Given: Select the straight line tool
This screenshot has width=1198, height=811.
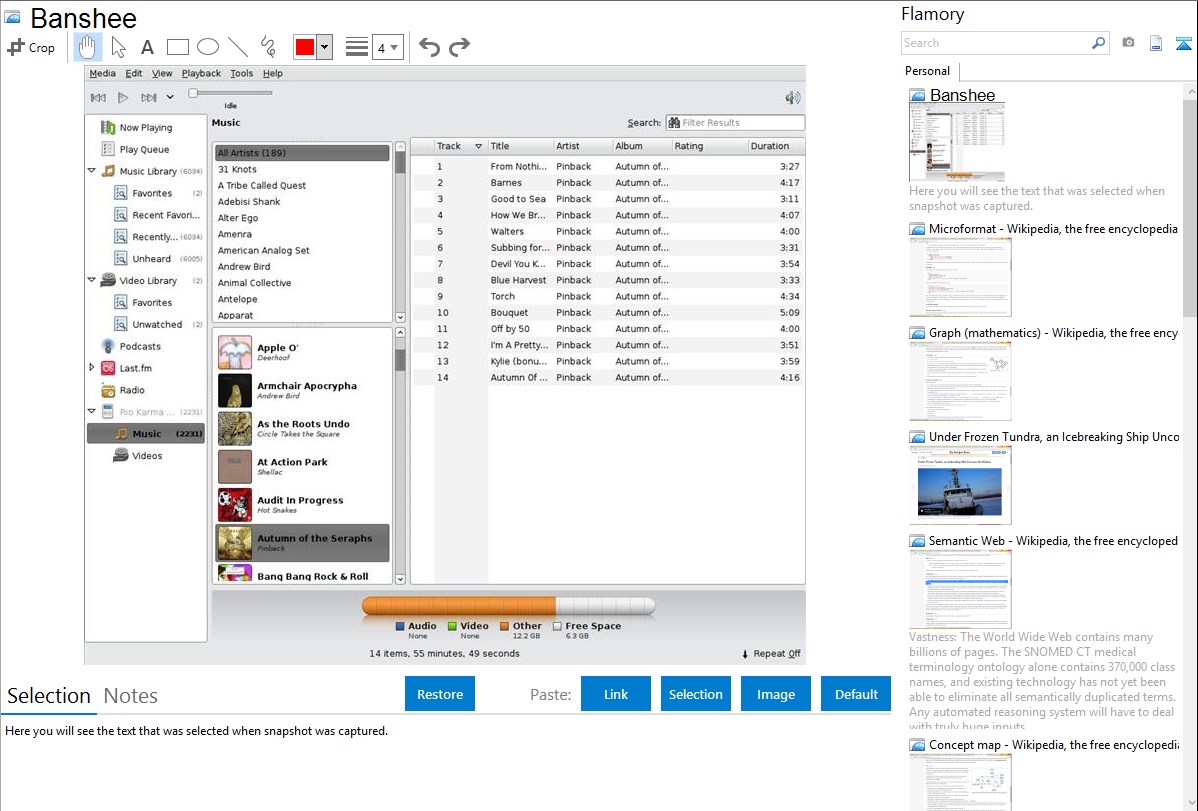Looking at the screenshot, I should [237, 47].
